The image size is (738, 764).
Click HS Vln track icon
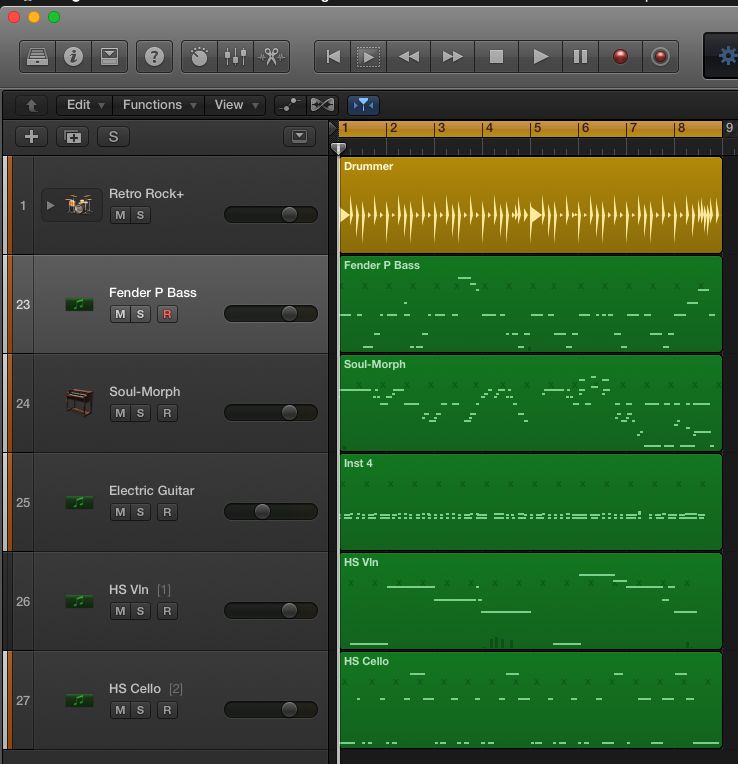coord(79,601)
